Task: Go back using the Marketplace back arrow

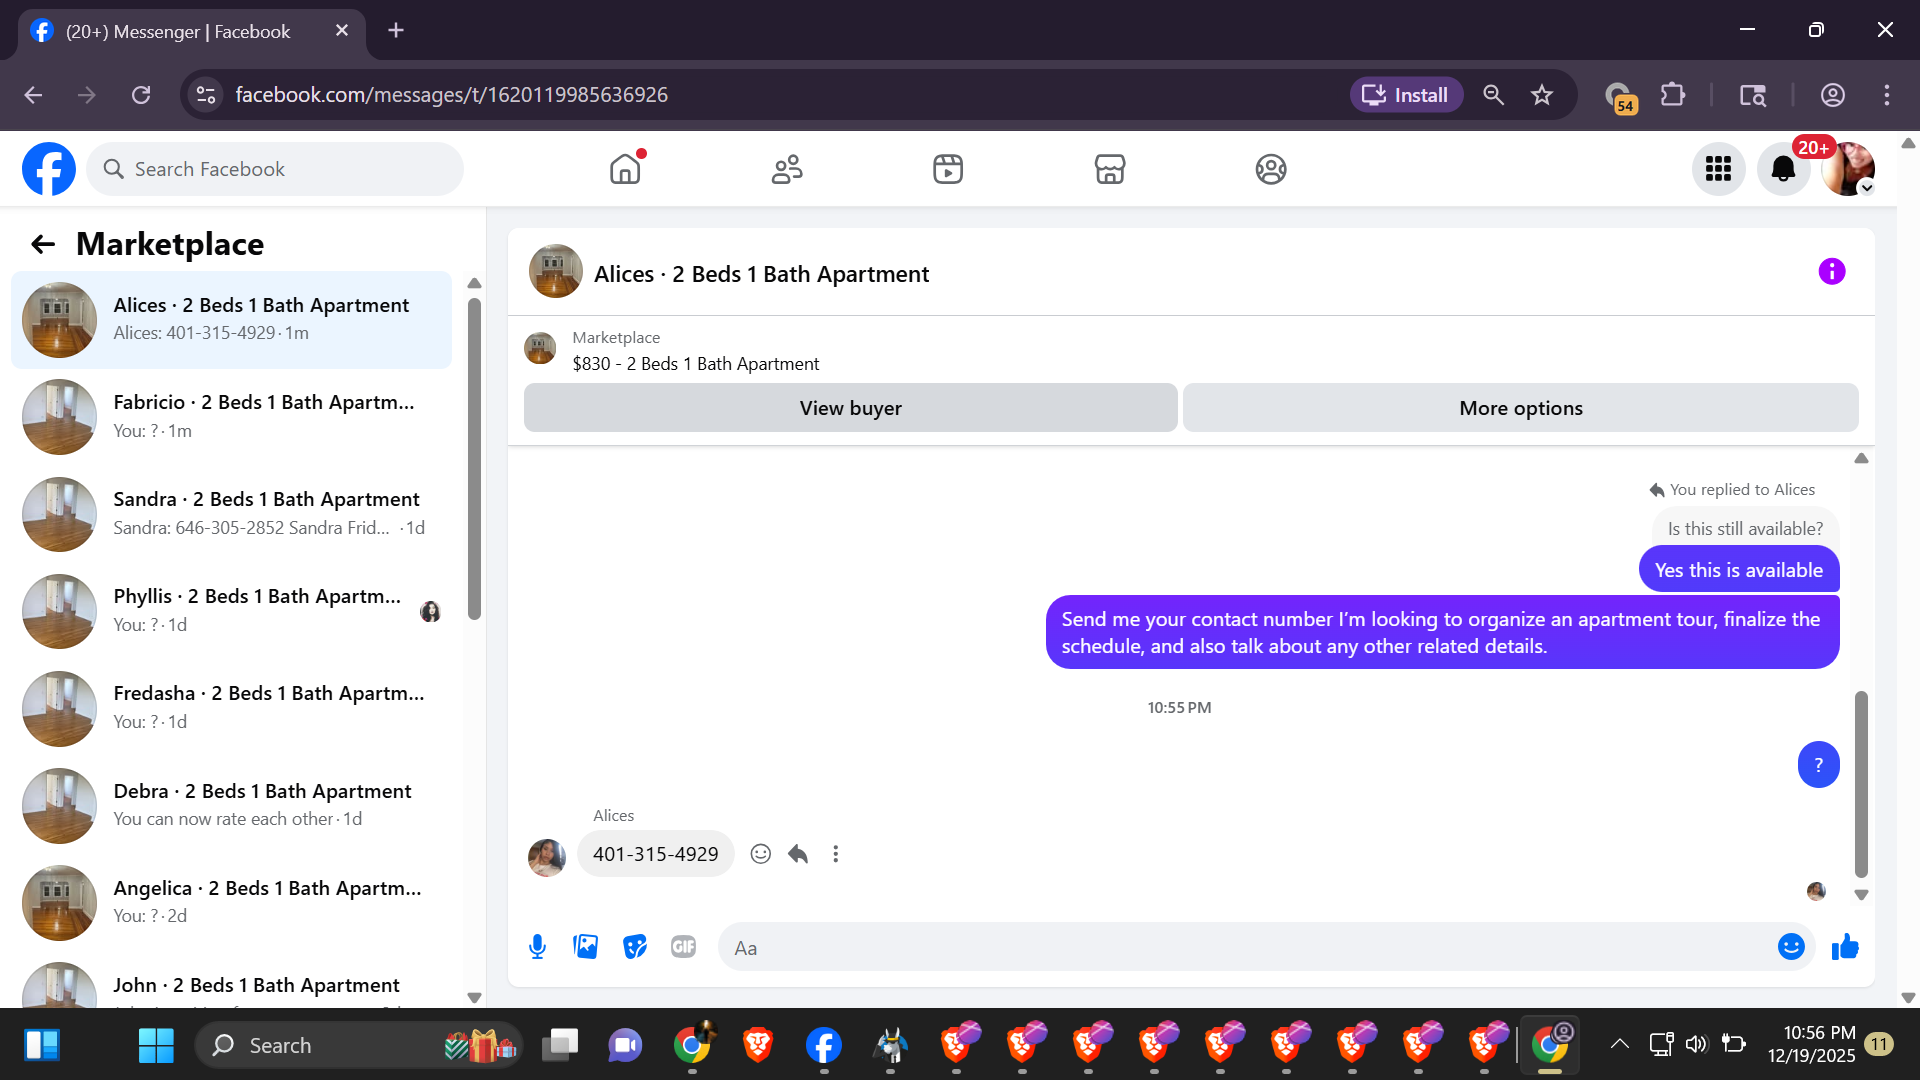Action: click(43, 244)
